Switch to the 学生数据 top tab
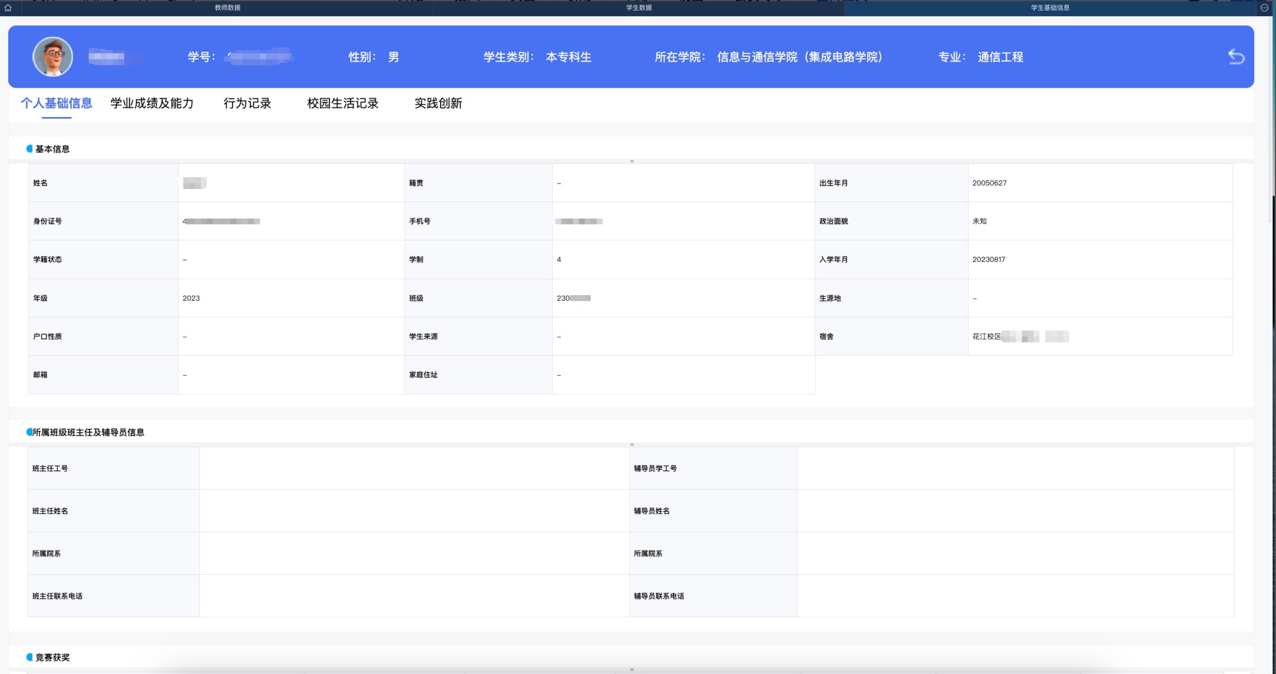The image size is (1276, 674). 638,7
